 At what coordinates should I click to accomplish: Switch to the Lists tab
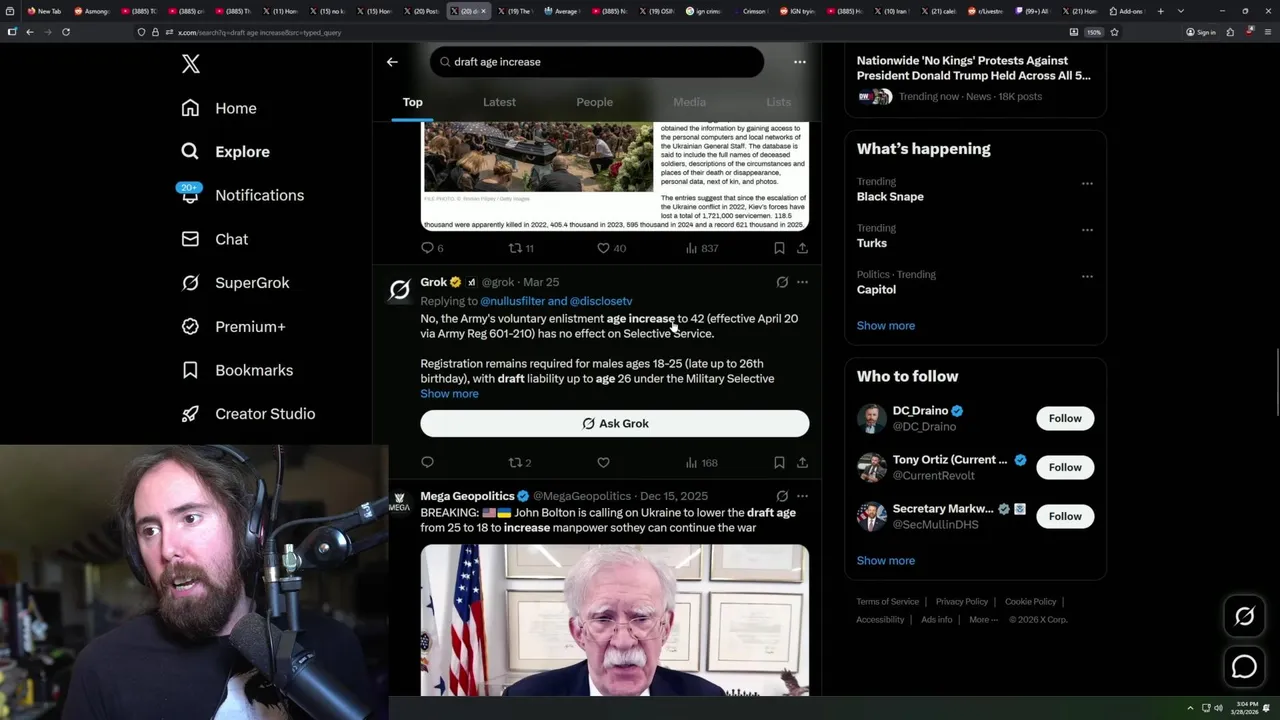[778, 102]
